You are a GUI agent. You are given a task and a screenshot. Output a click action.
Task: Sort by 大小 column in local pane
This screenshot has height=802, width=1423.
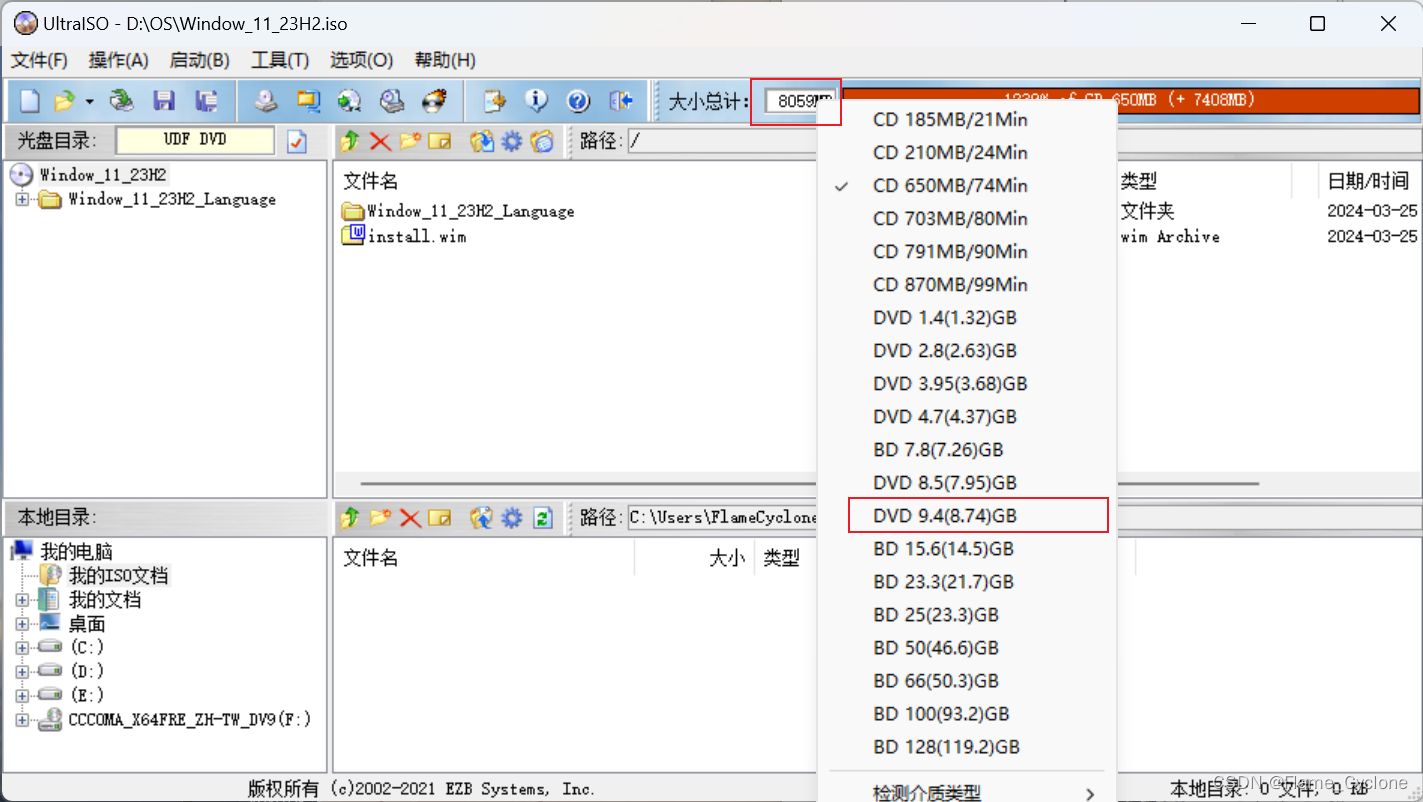click(727, 558)
